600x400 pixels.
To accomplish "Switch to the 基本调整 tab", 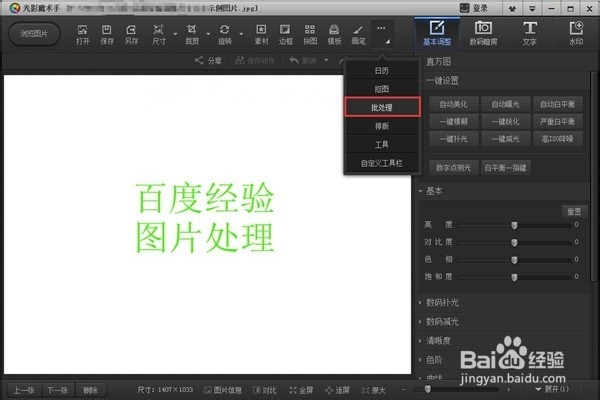I will [x=437, y=34].
